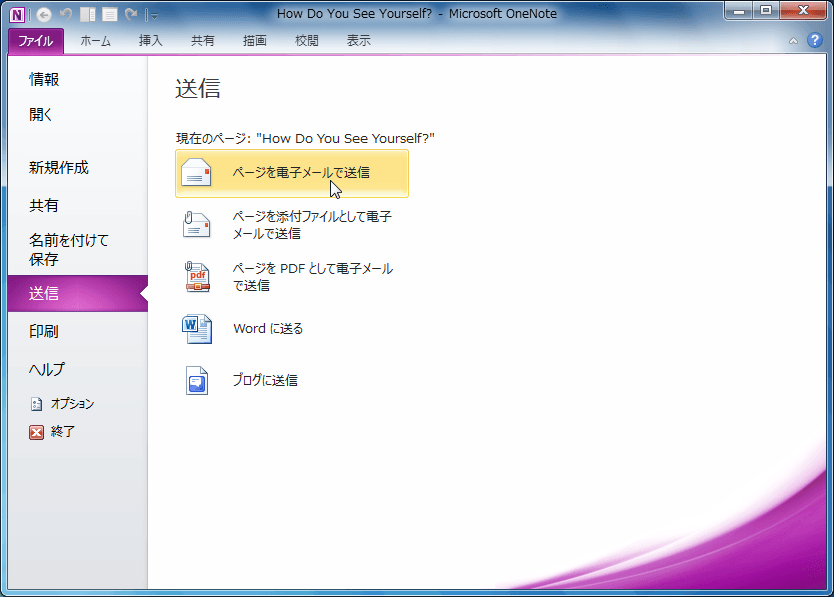The image size is (834, 597).
Task: Click the Redo icon in quick access toolbar
Action: [x=131, y=14]
